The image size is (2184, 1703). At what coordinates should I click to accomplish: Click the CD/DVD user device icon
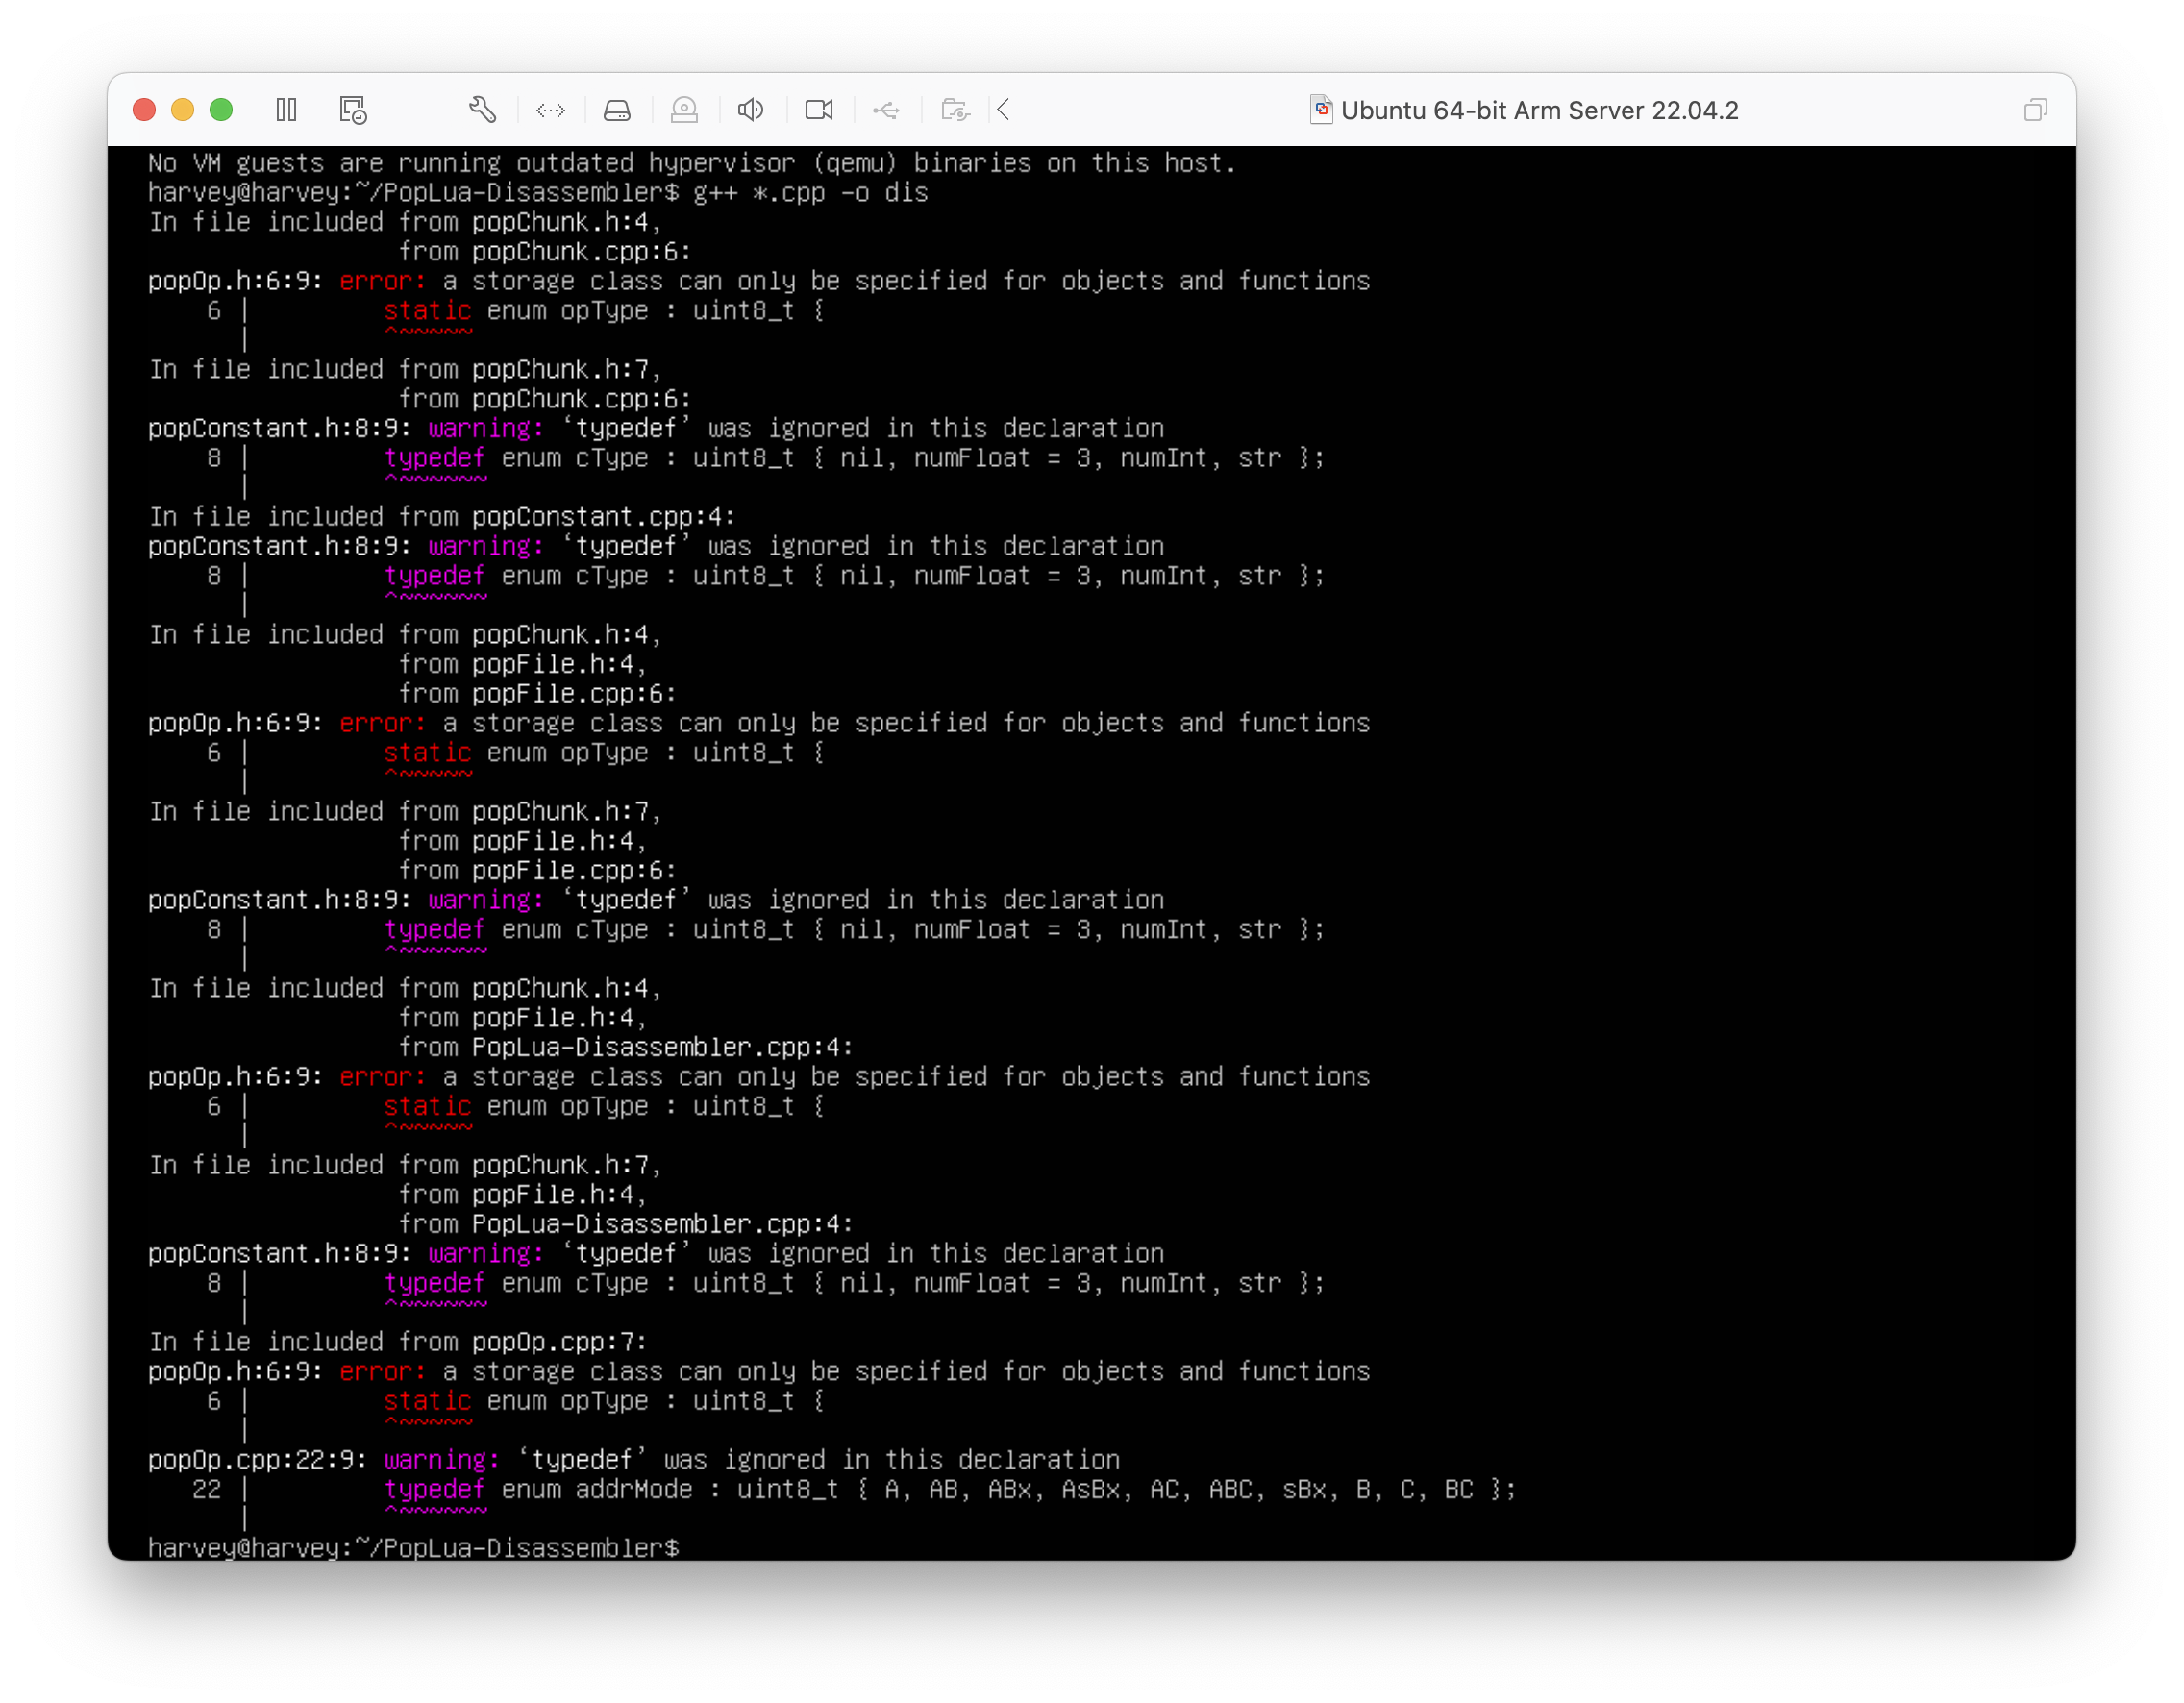coord(684,110)
